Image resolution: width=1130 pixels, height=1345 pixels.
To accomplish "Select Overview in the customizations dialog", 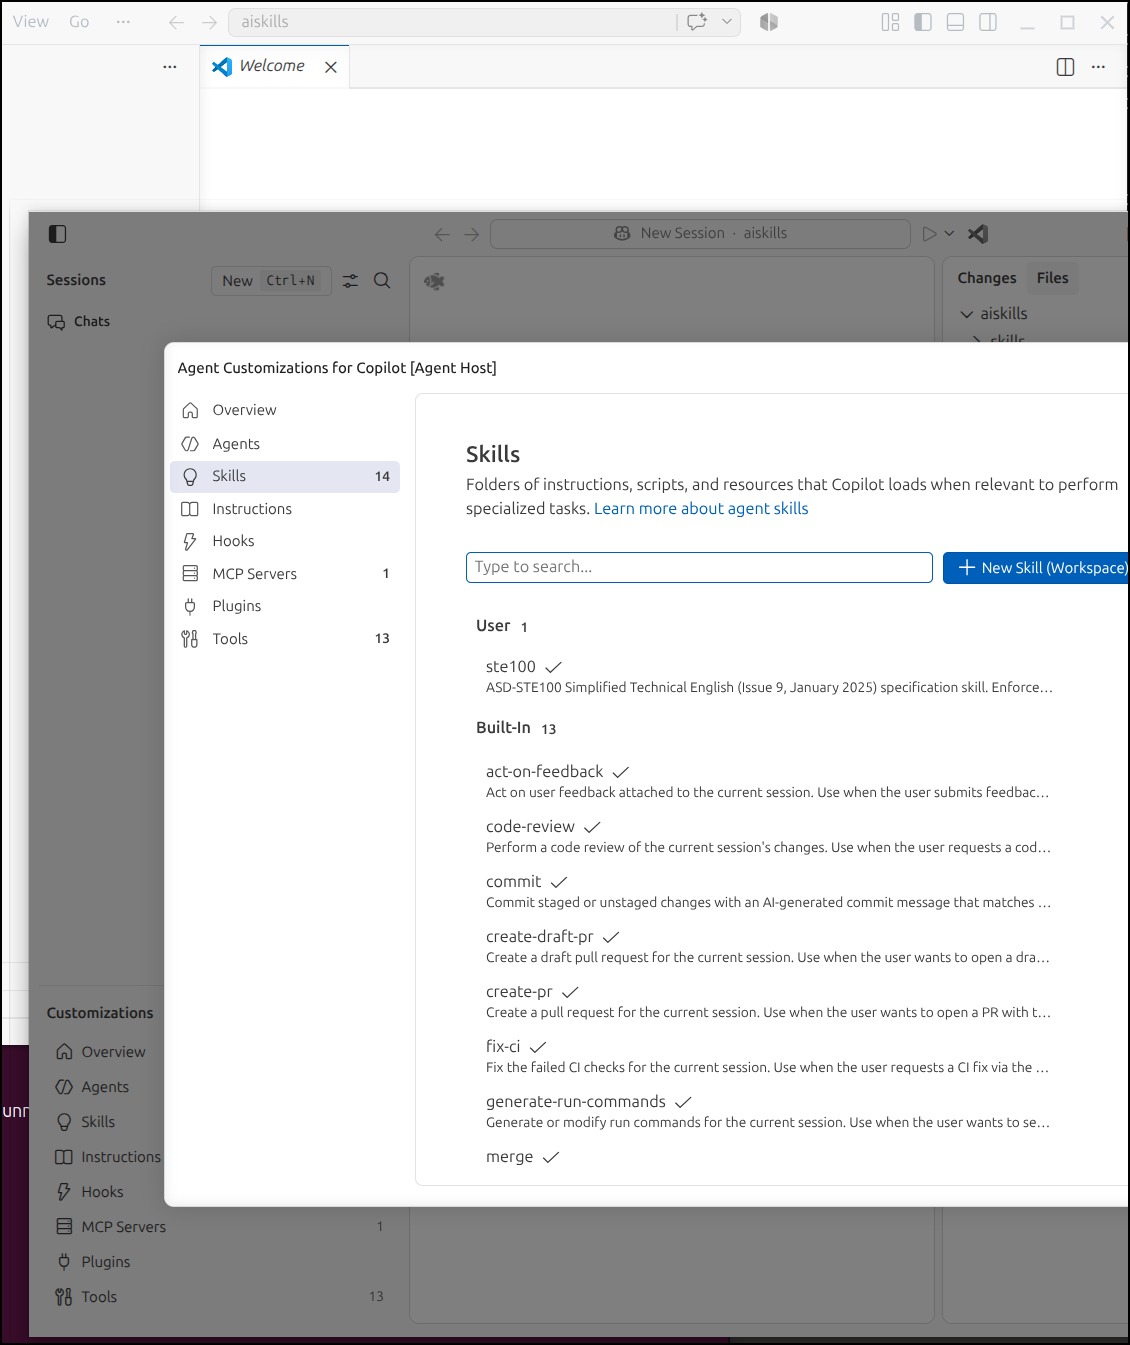I will pyautogui.click(x=285, y=410).
